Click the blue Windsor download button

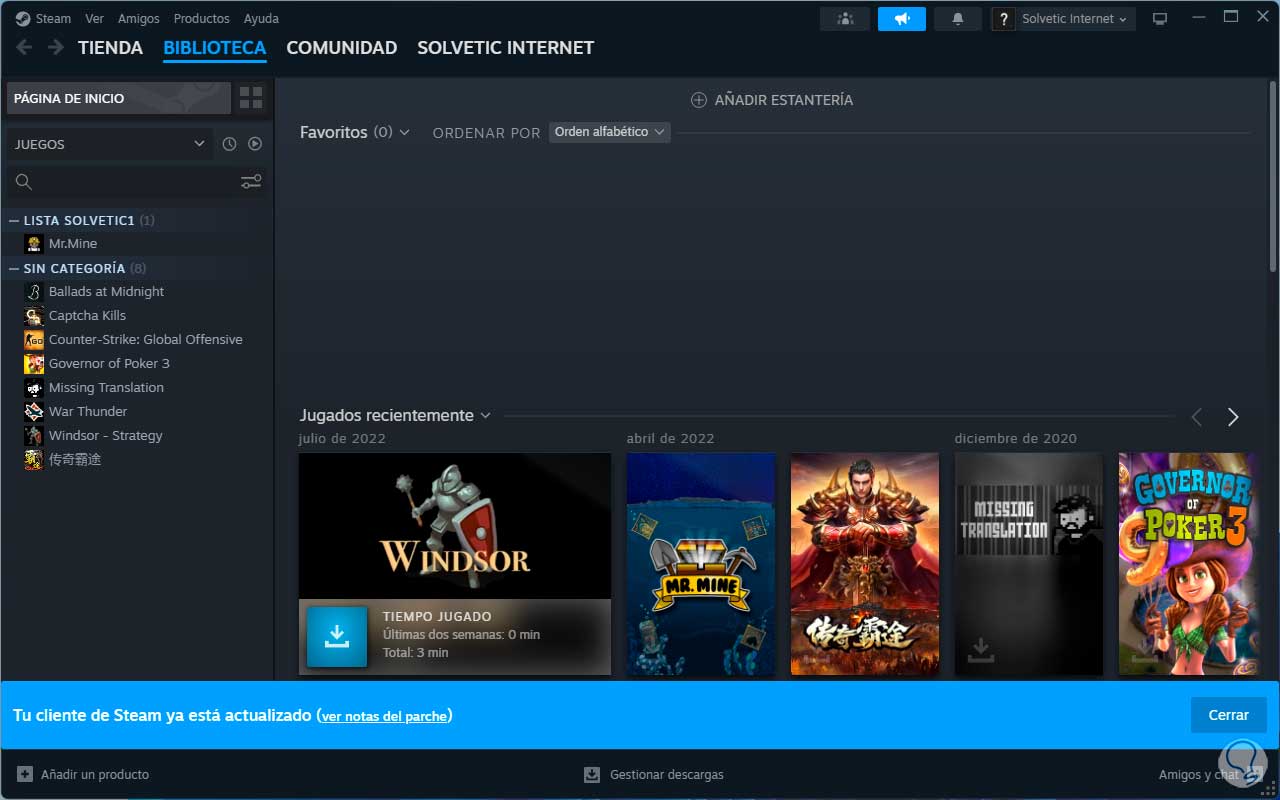(337, 636)
